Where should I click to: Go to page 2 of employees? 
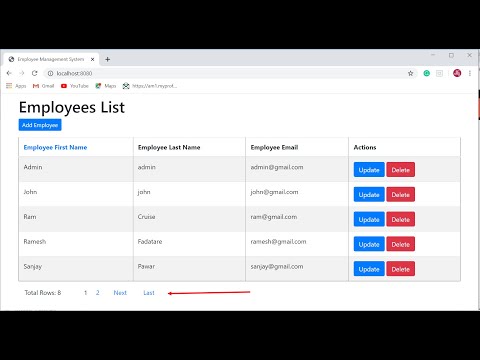point(98,293)
